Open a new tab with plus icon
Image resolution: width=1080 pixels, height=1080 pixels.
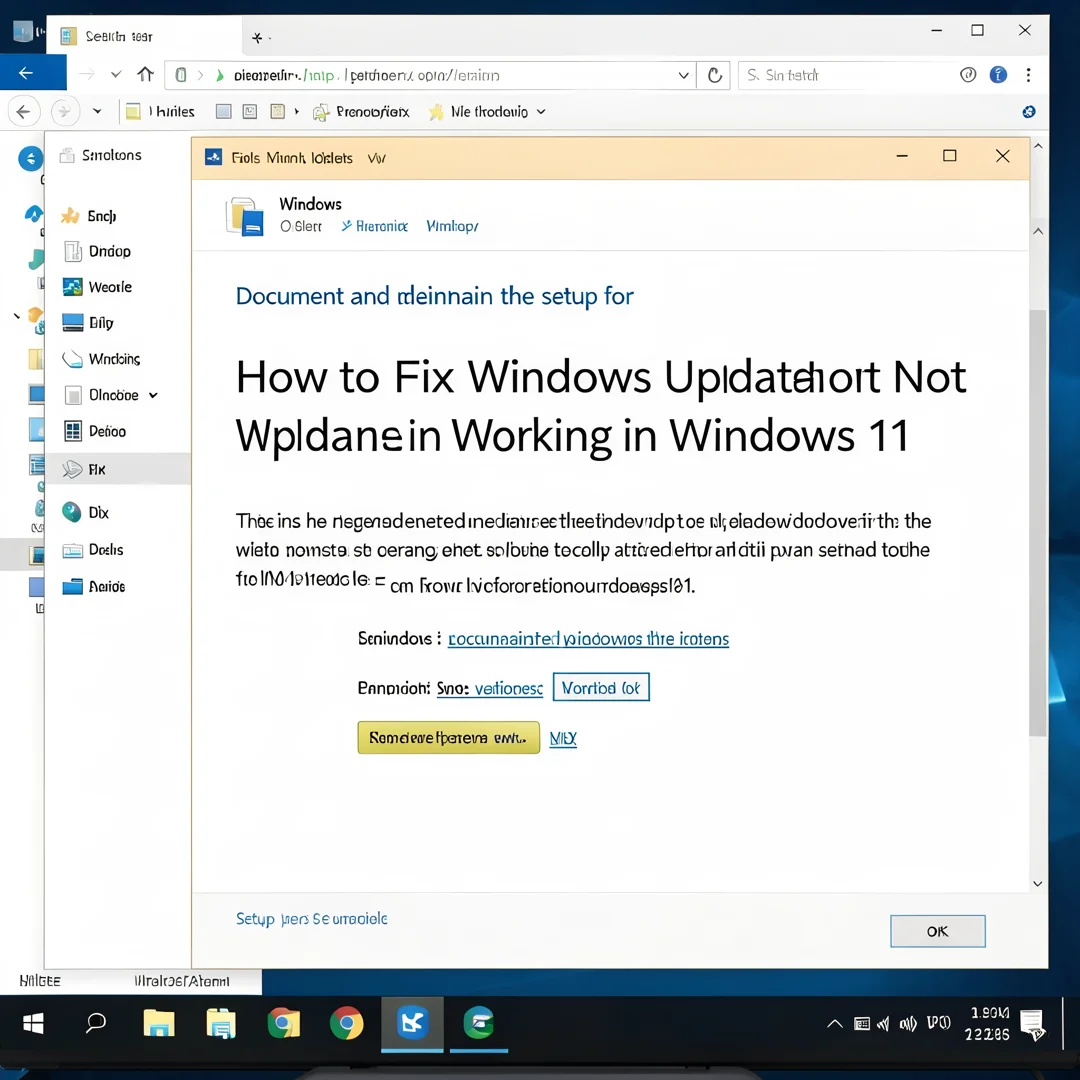click(257, 38)
